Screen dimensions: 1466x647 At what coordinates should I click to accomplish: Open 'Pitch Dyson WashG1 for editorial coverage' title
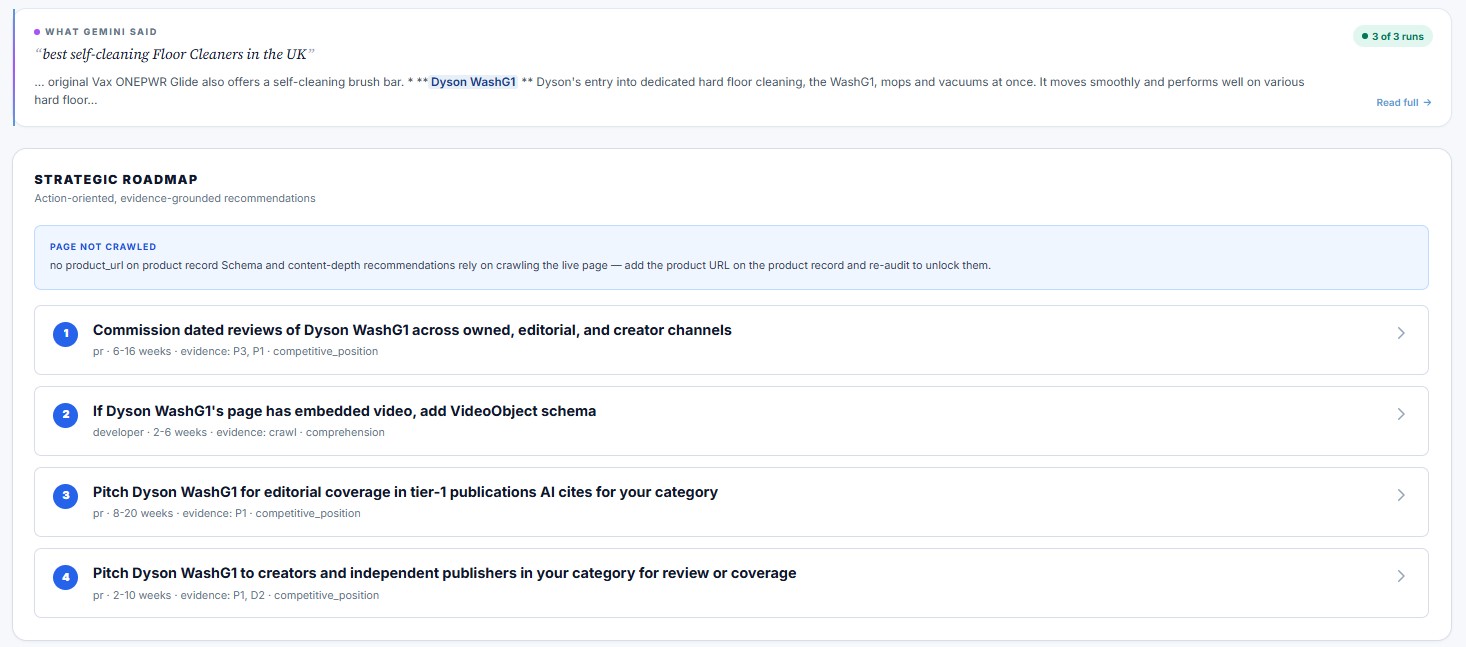click(405, 492)
